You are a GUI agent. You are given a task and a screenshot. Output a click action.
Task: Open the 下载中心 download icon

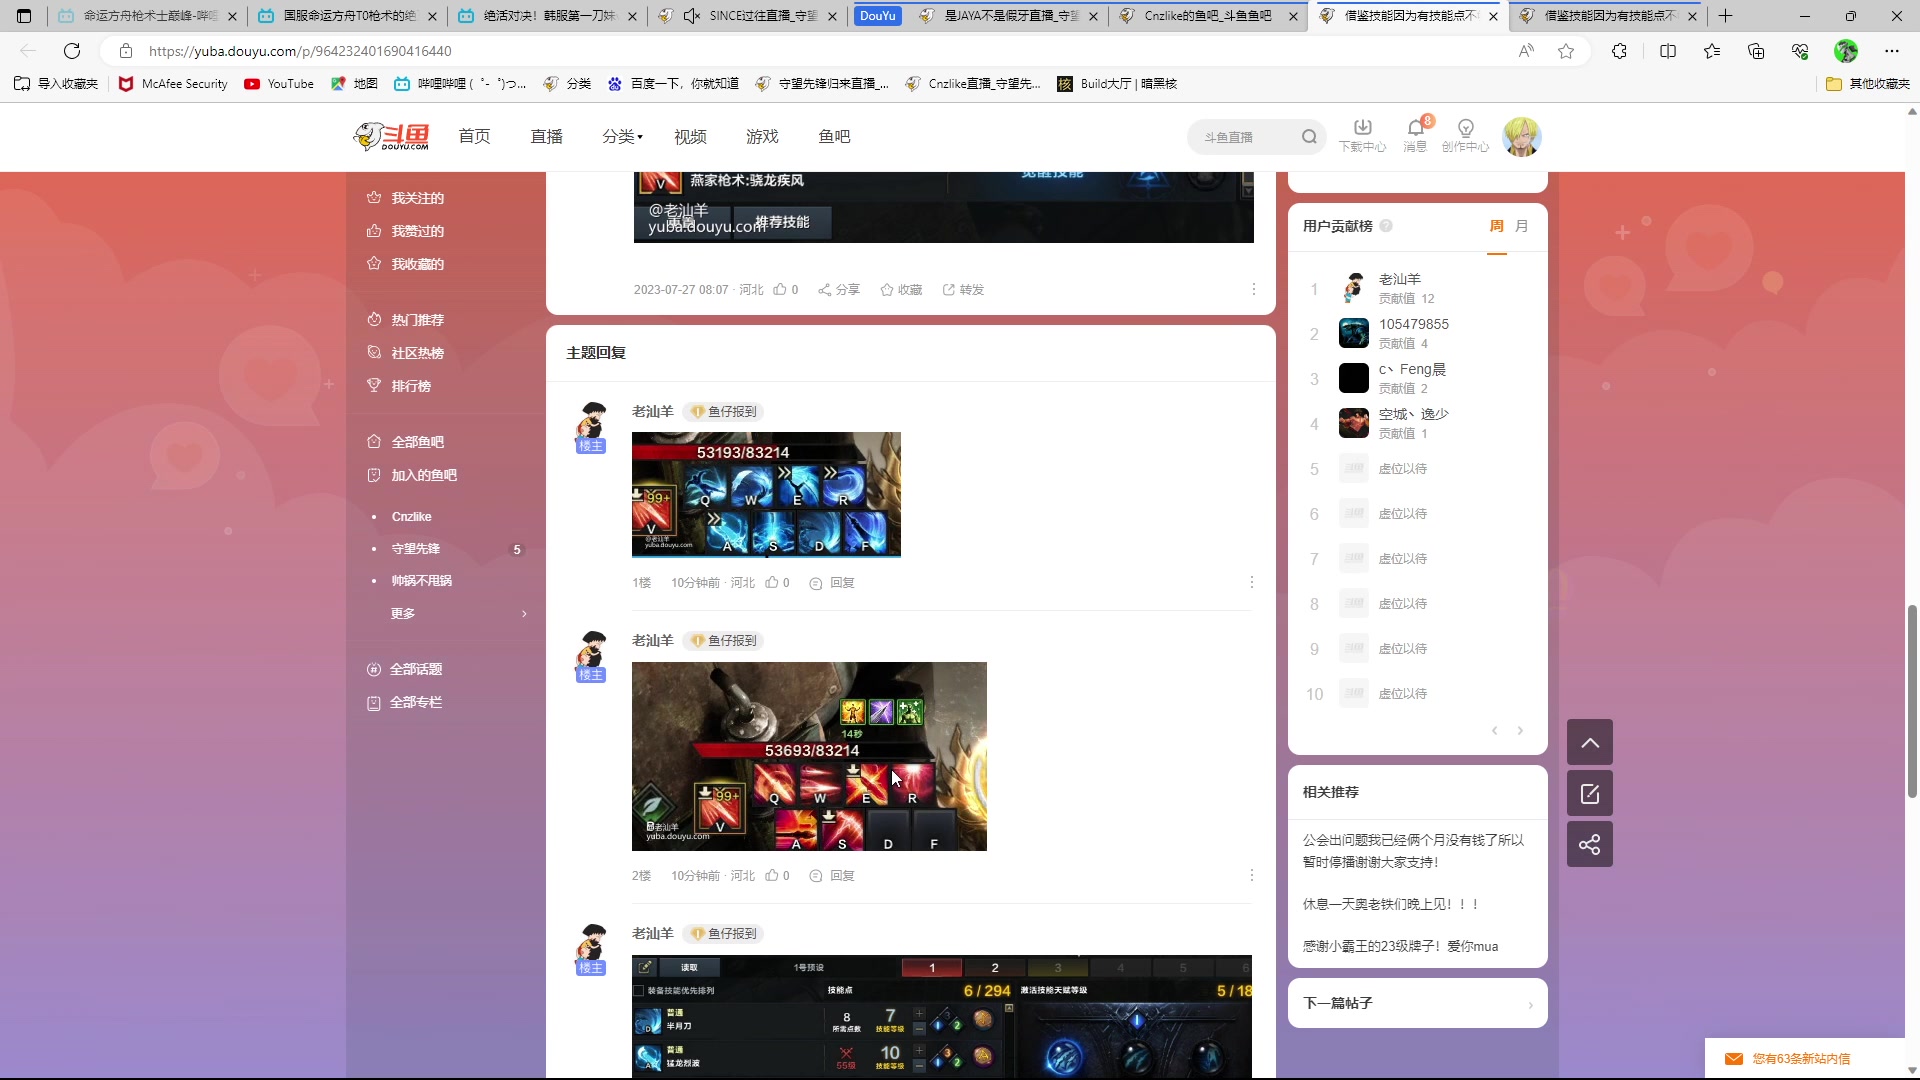tap(1362, 128)
